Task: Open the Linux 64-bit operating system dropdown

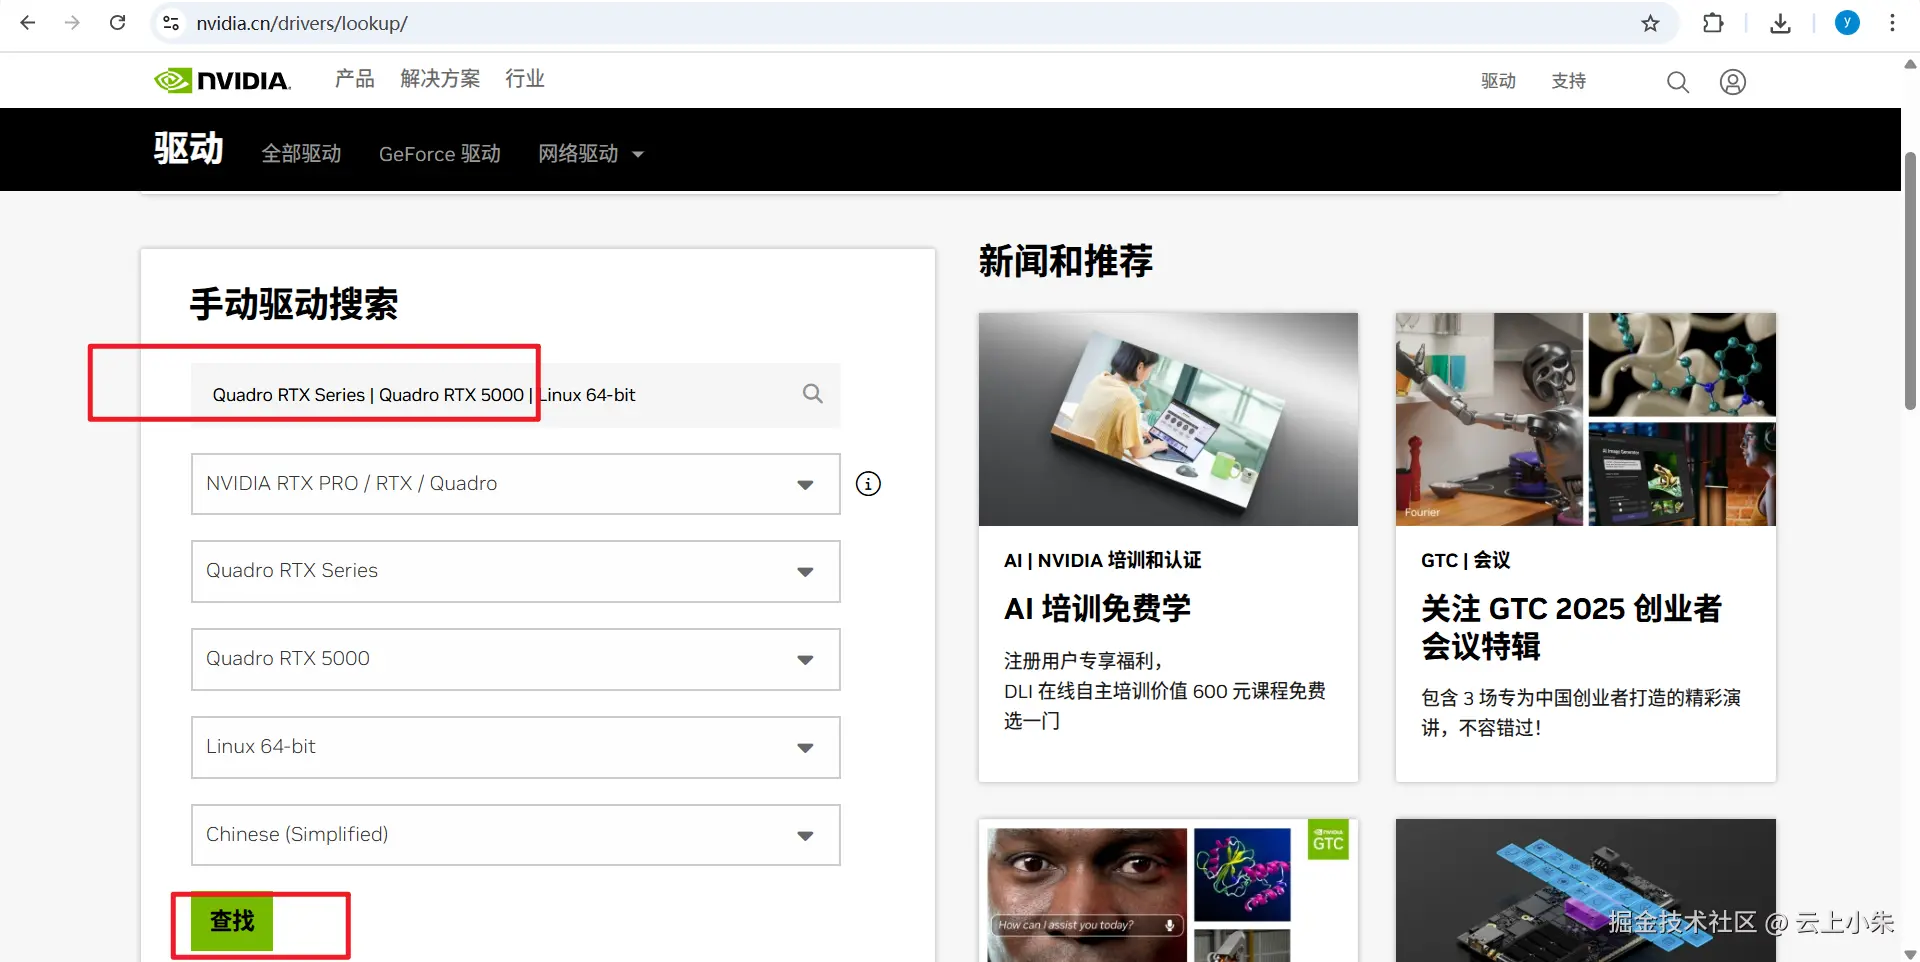Action: click(x=515, y=747)
